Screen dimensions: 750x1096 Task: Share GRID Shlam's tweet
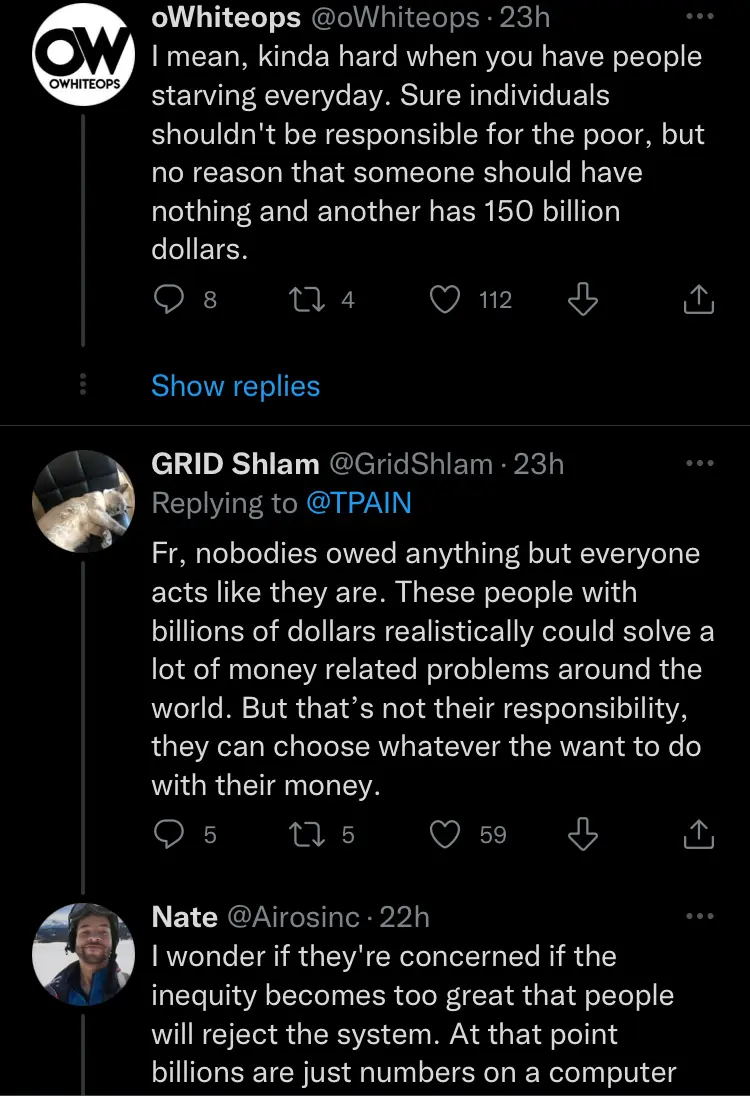pos(699,834)
